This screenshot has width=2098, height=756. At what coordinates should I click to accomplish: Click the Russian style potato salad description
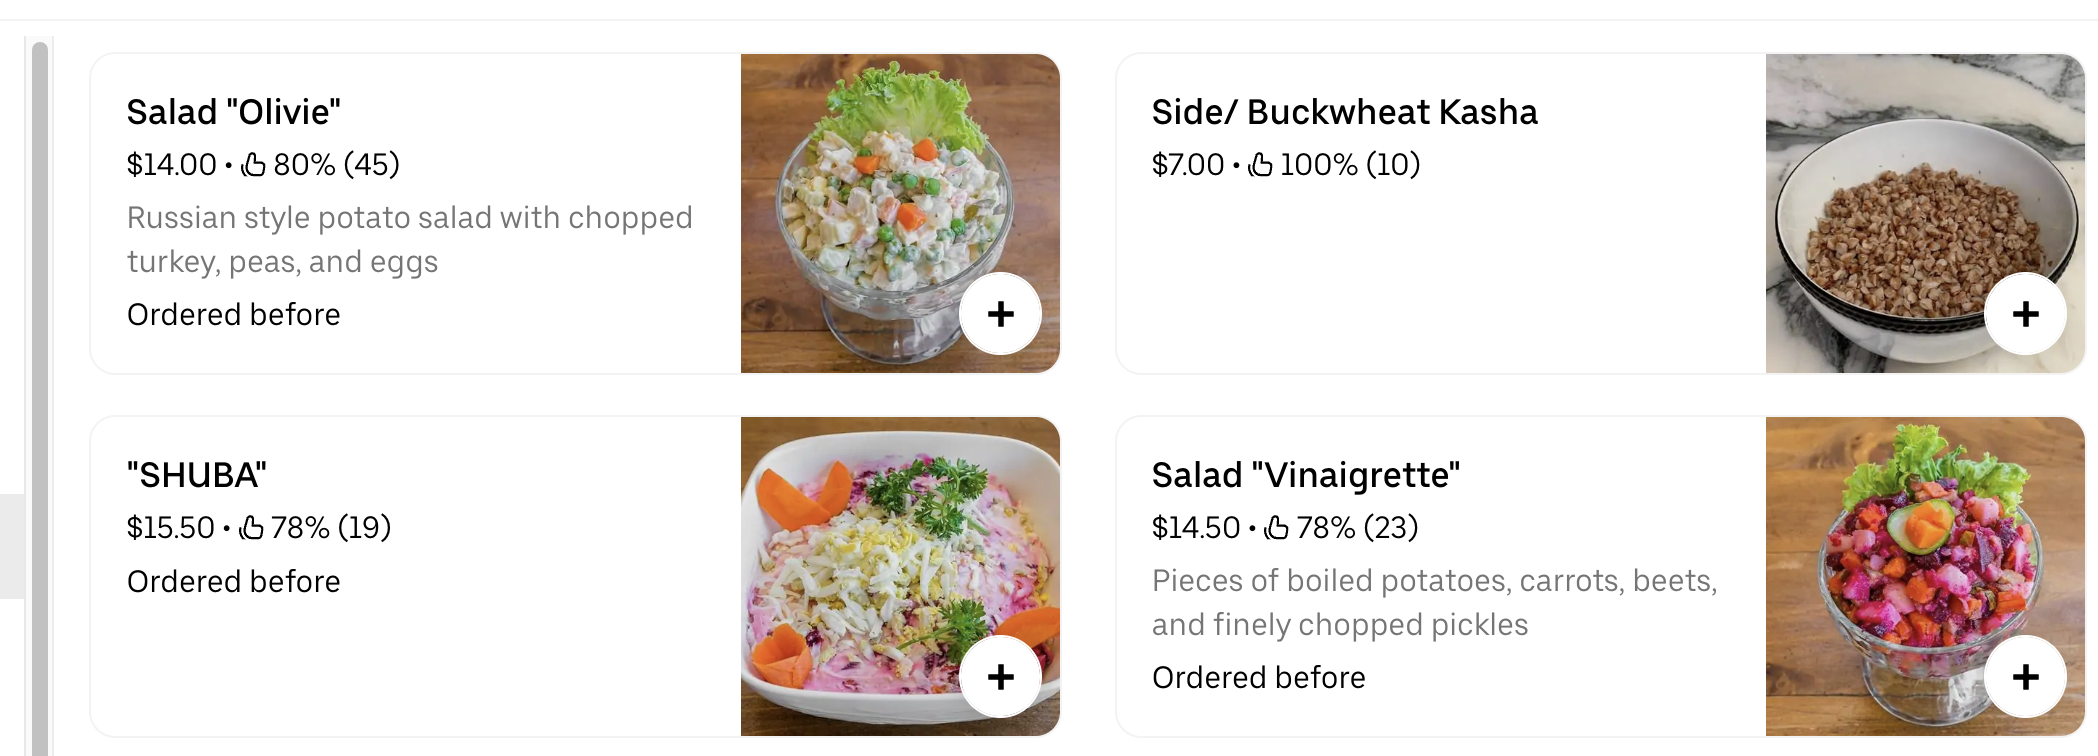click(409, 239)
